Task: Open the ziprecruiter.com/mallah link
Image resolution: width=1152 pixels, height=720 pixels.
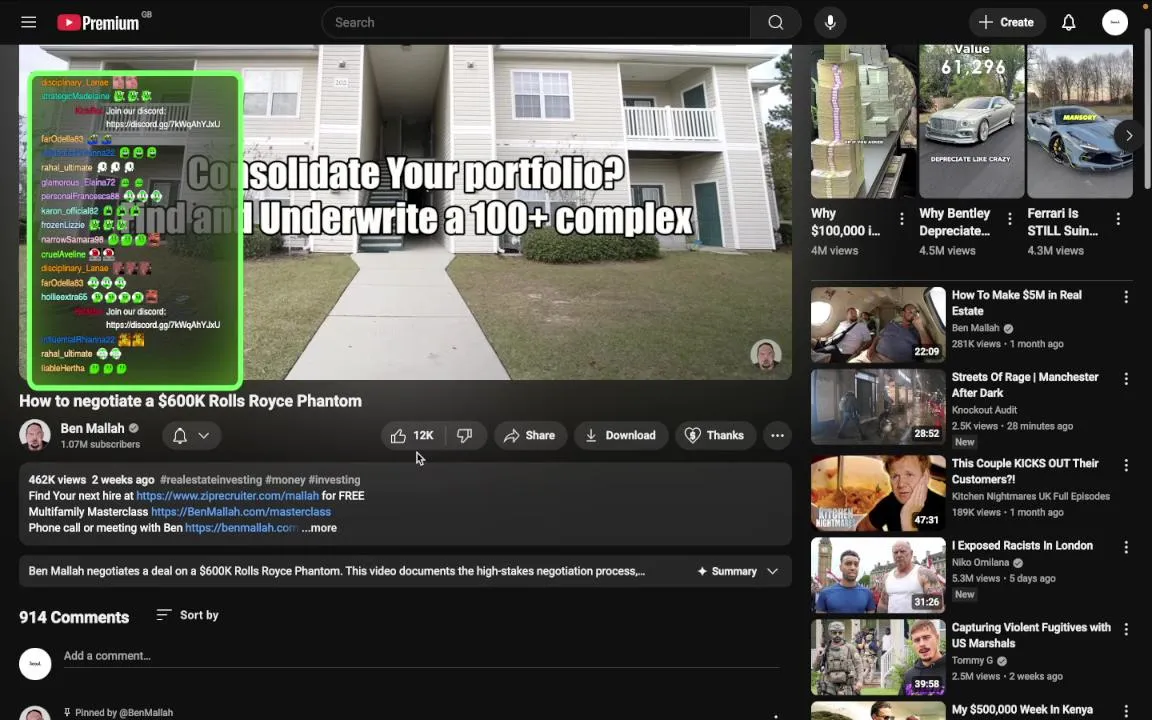Action: (228, 496)
